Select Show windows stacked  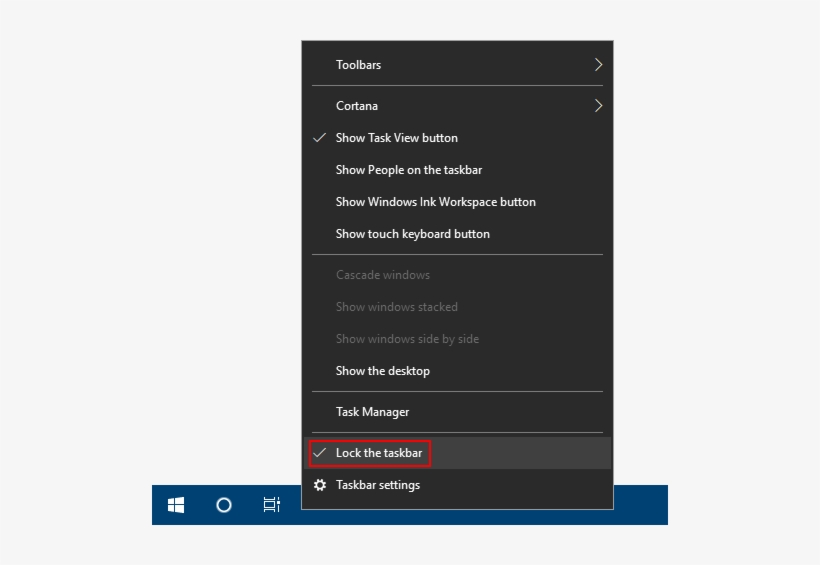396,307
